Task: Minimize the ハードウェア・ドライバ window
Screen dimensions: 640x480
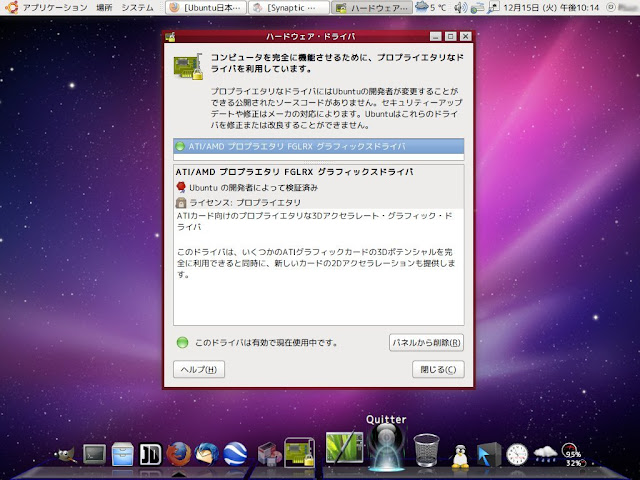Action: pyautogui.click(x=436, y=36)
